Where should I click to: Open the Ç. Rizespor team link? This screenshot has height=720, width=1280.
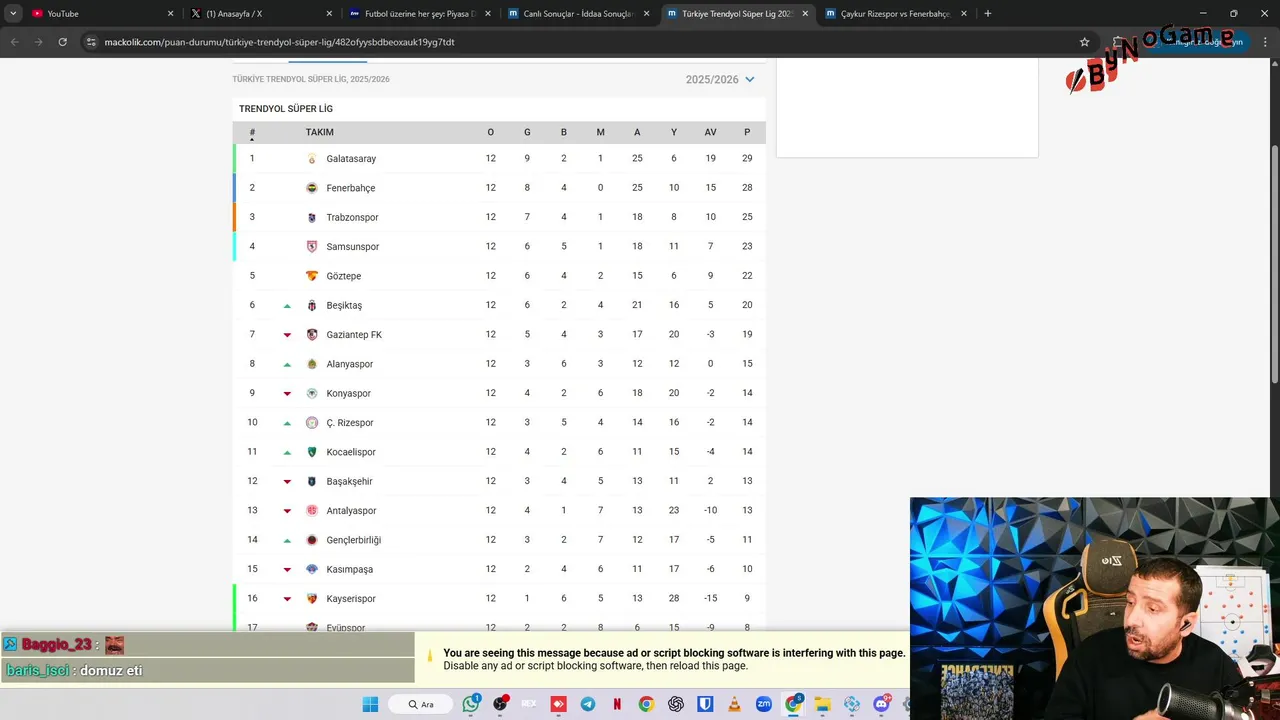(x=350, y=423)
